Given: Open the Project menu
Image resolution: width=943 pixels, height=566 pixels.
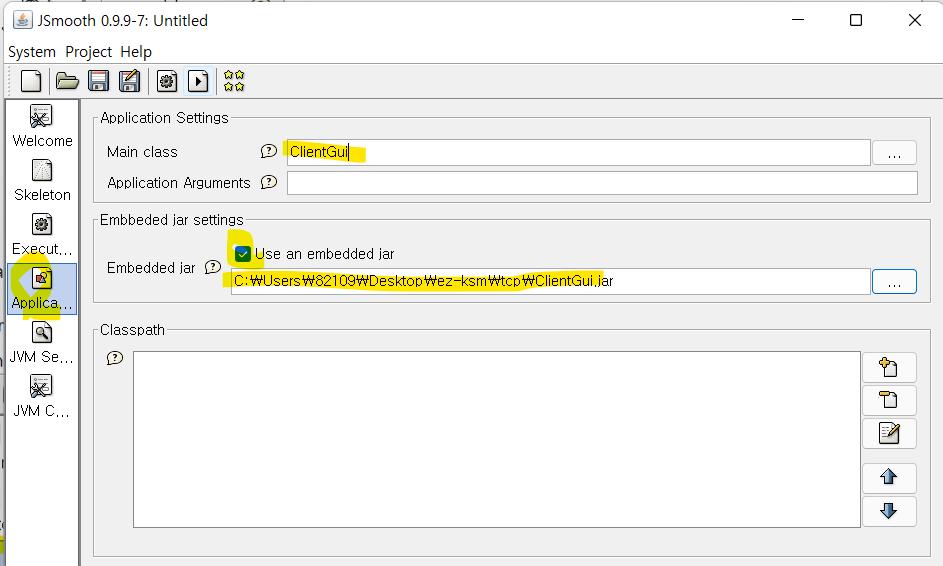Looking at the screenshot, I should click(88, 52).
